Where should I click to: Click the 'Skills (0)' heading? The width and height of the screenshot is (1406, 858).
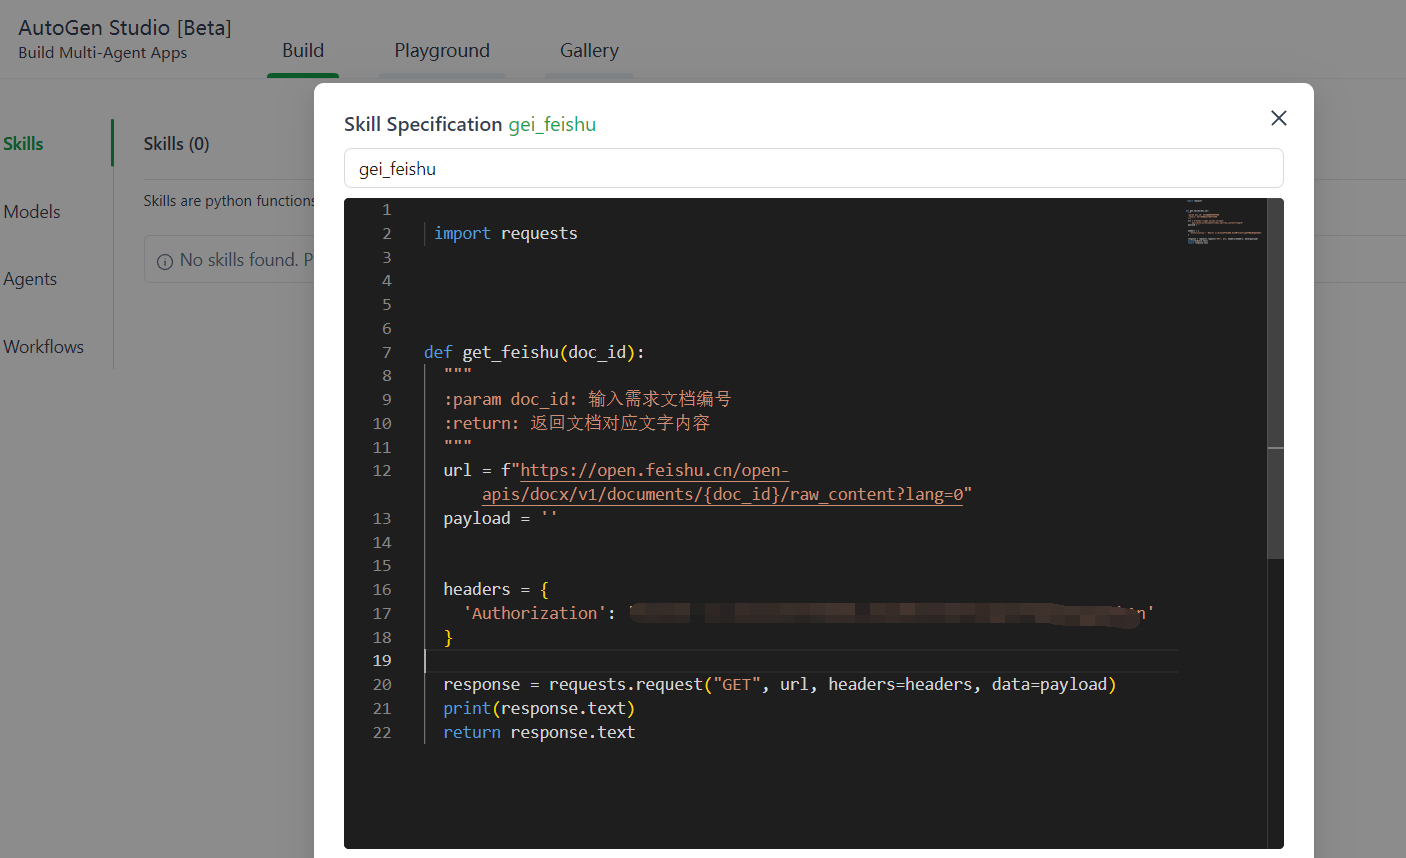pyautogui.click(x=176, y=144)
